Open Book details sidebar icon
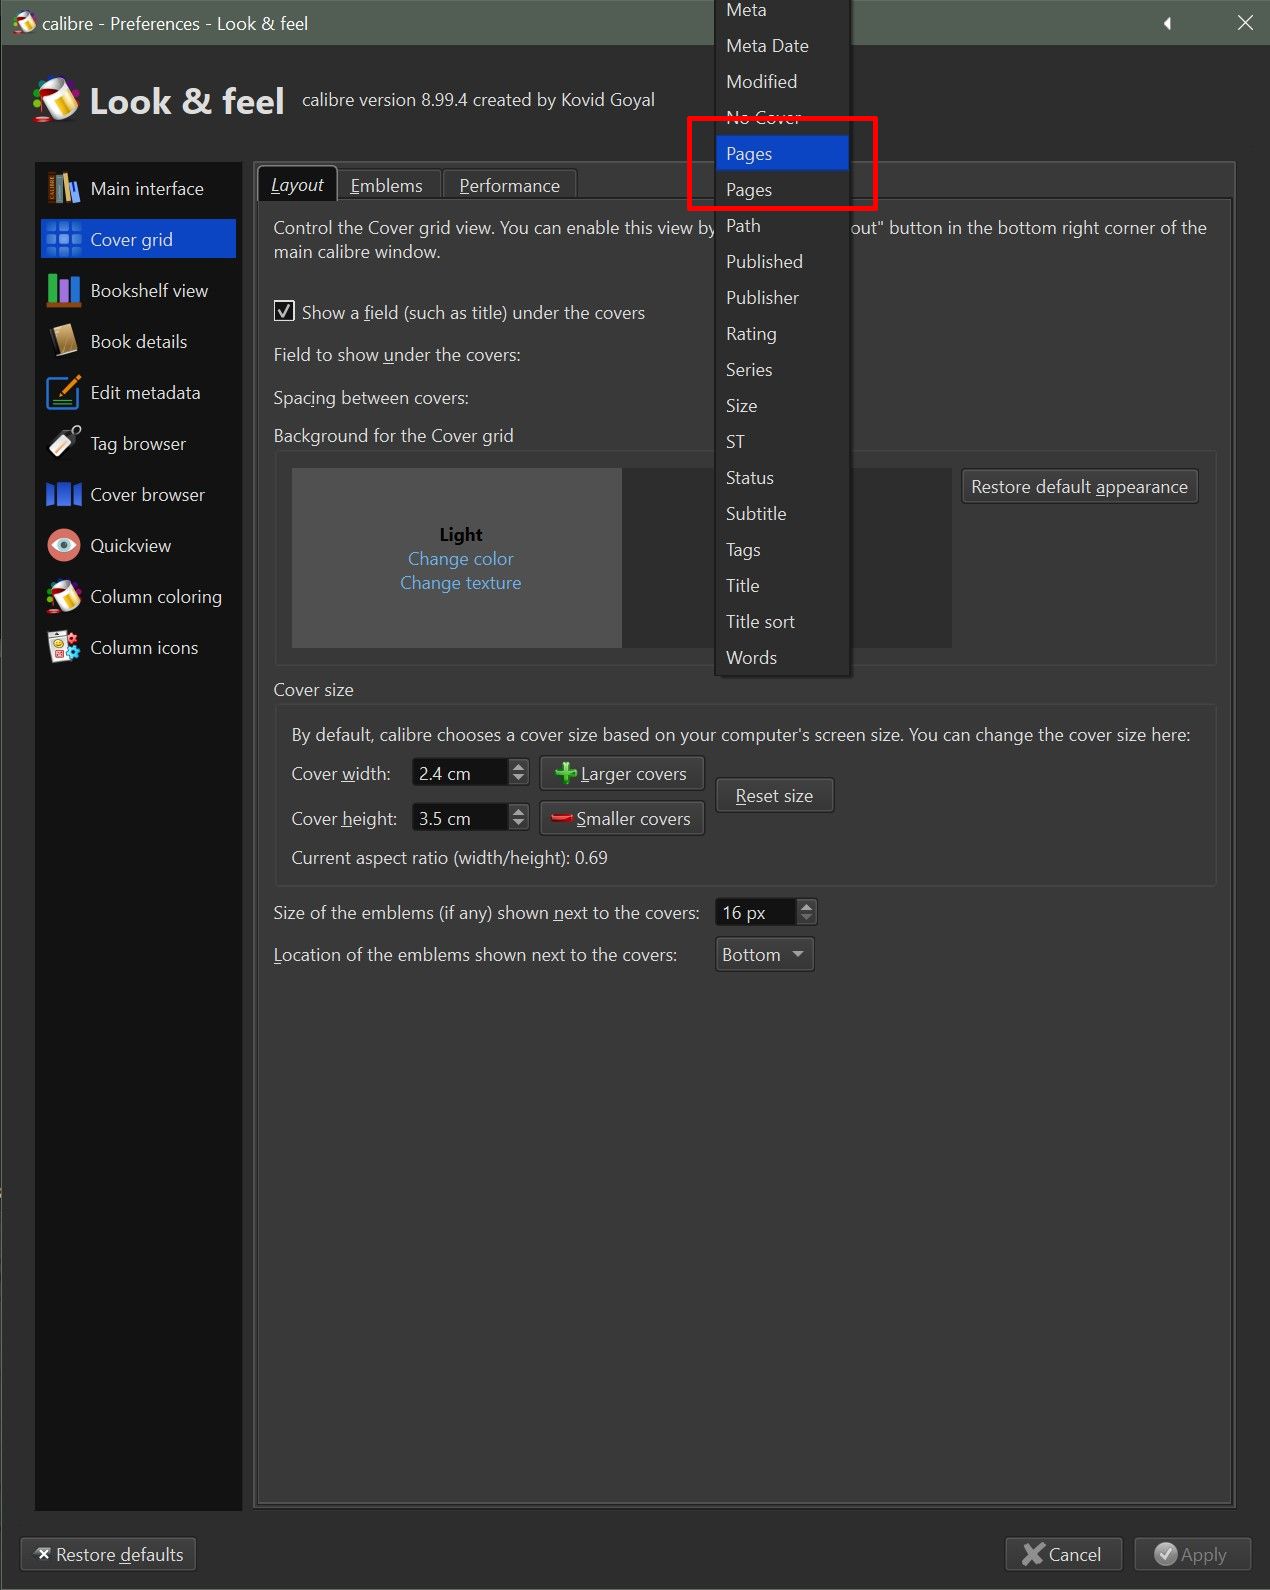Image resolution: width=1270 pixels, height=1590 pixels. click(x=64, y=341)
